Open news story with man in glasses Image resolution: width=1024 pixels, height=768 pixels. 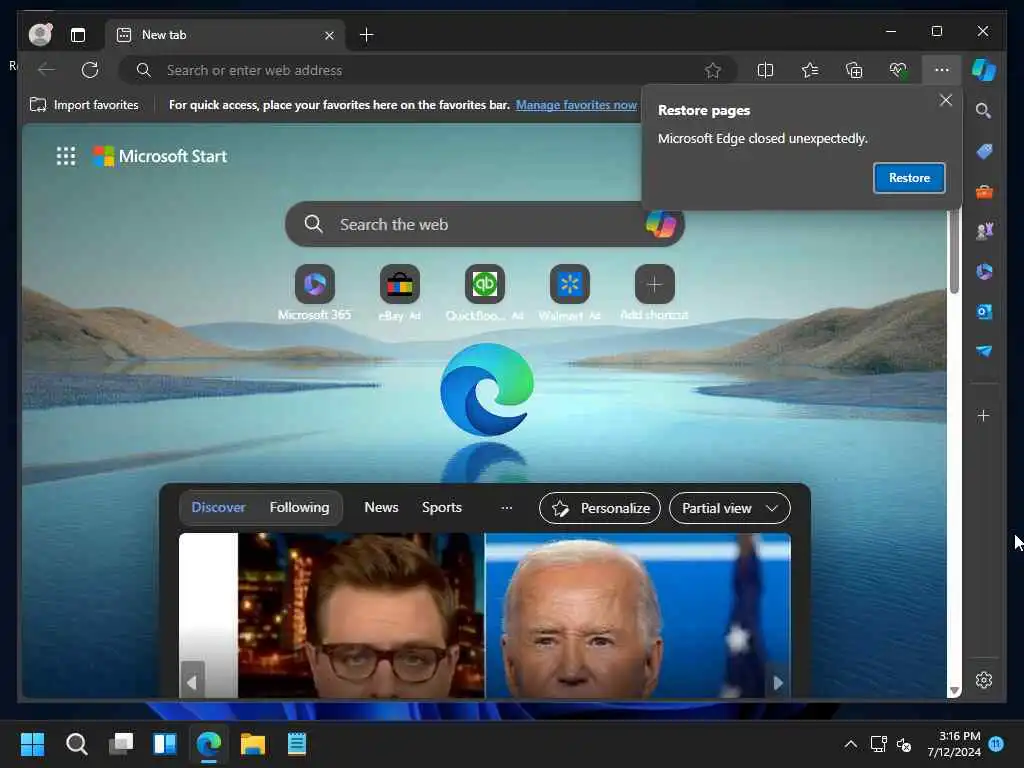[x=361, y=616]
